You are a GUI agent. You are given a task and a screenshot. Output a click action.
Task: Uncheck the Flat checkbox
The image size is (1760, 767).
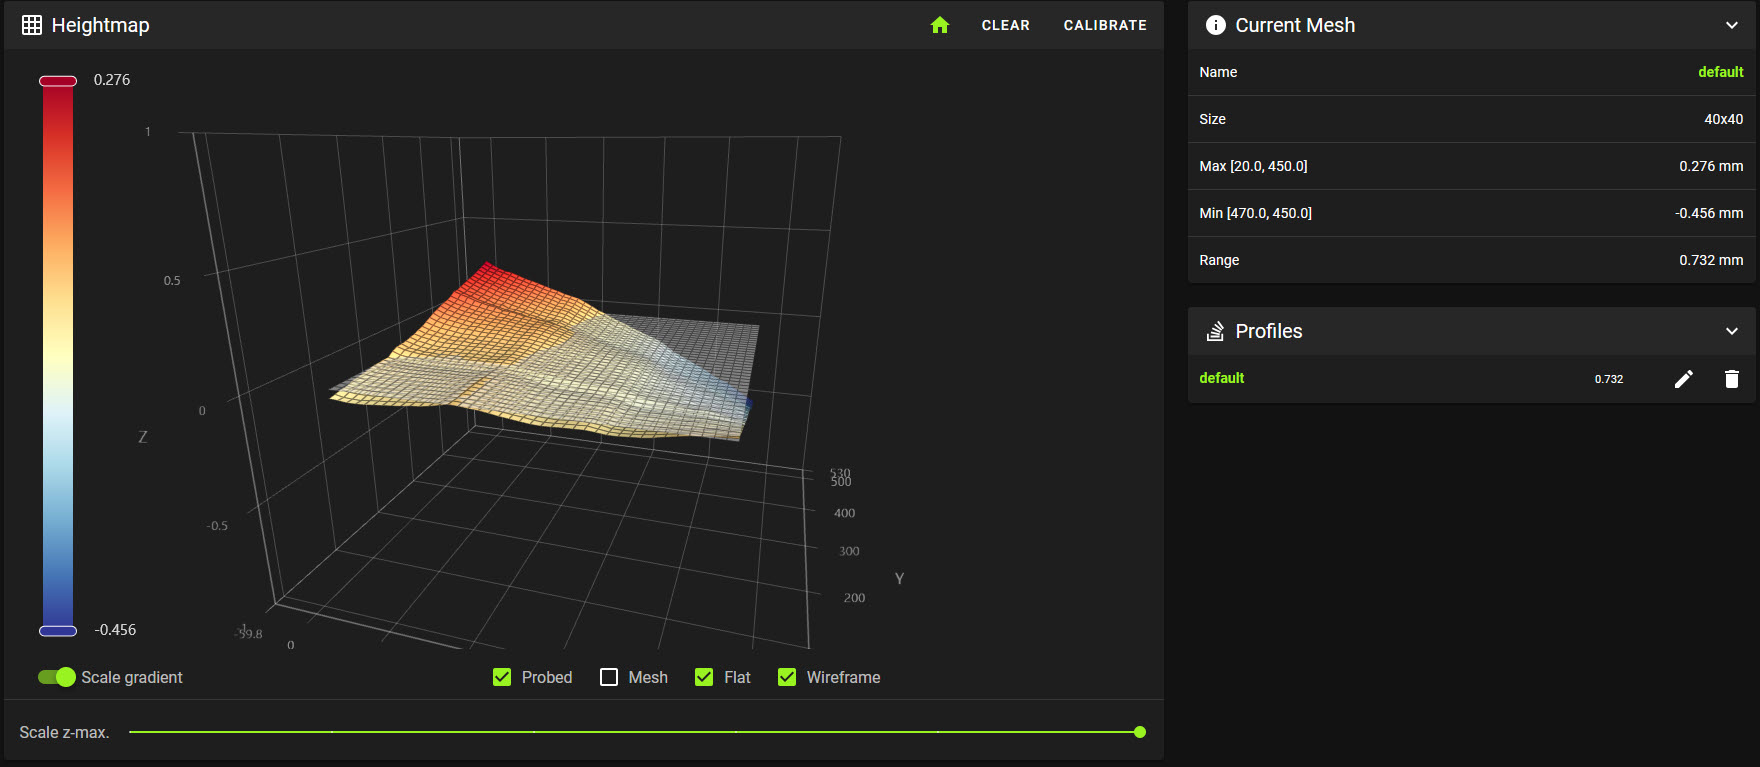pyautogui.click(x=704, y=677)
